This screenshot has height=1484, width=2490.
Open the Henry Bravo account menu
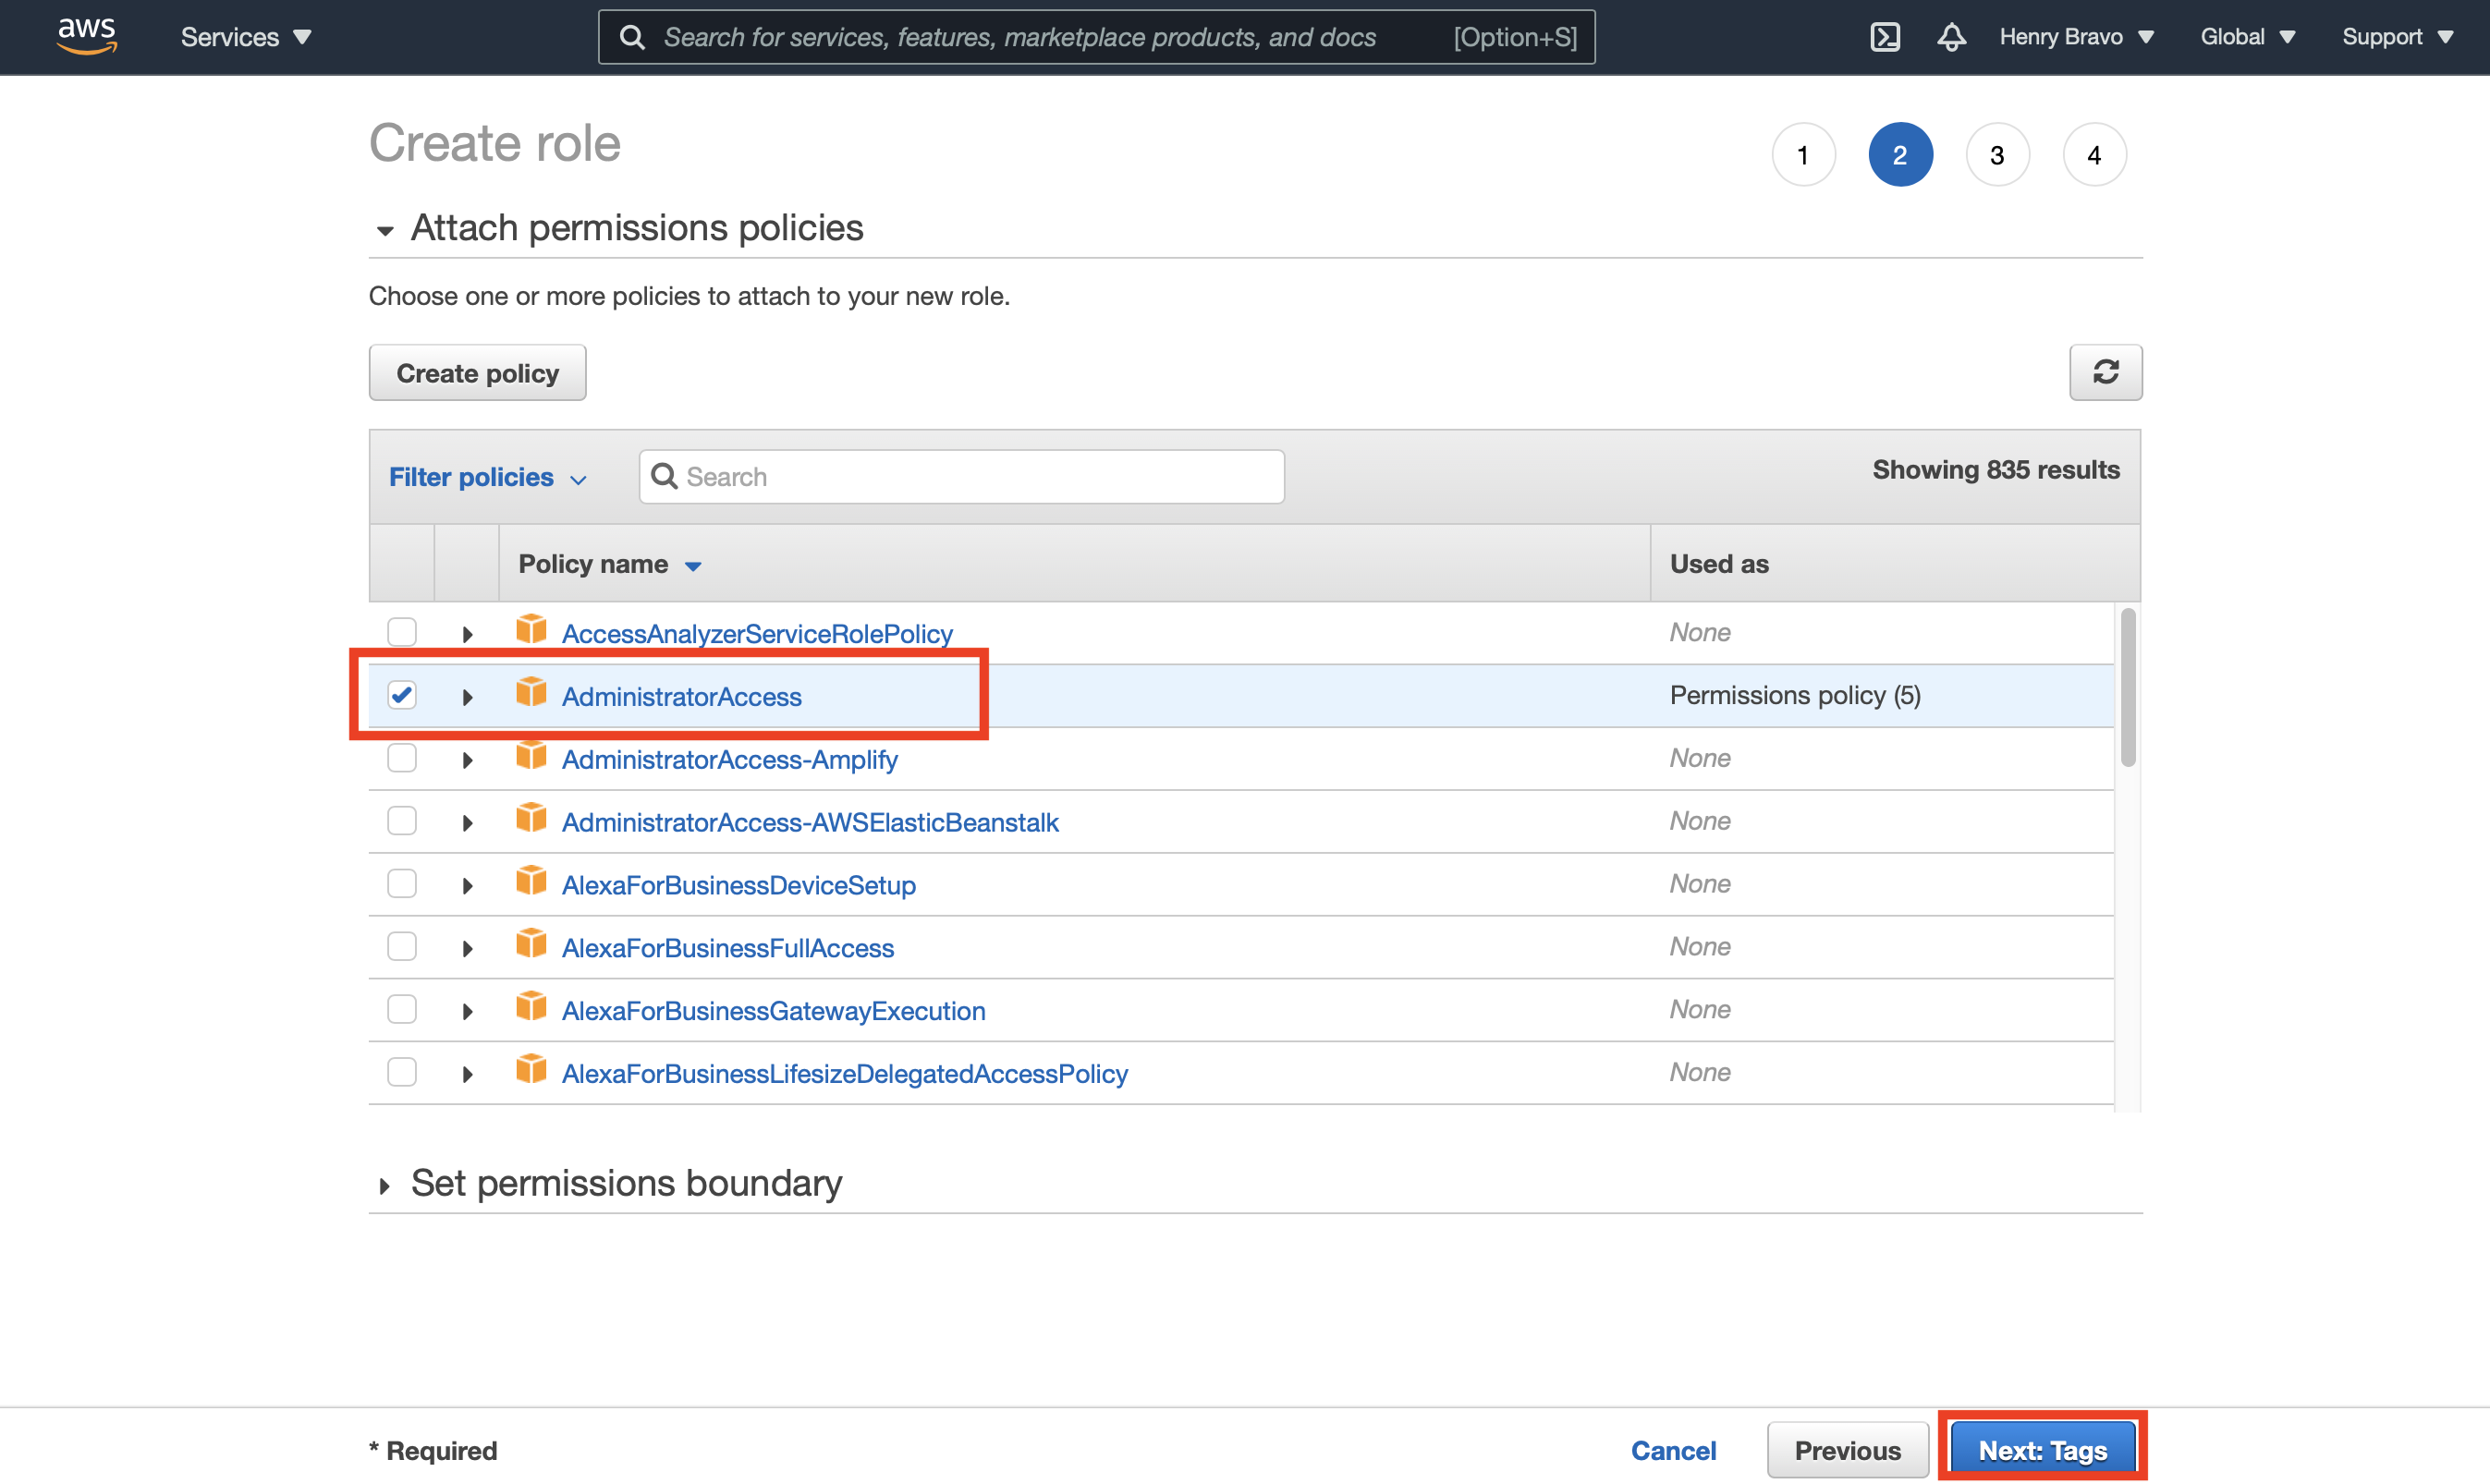[2075, 37]
